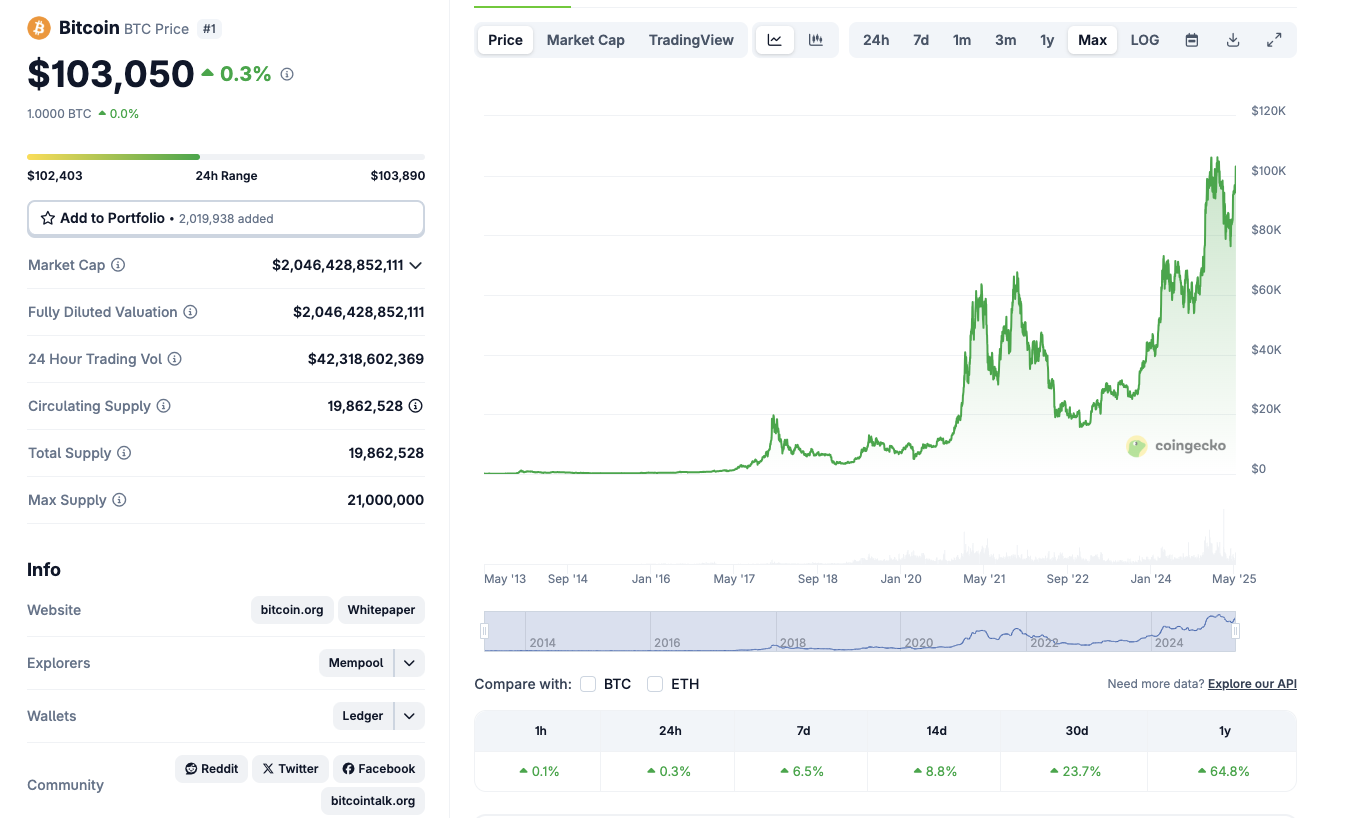1350x818 pixels.
Task: Click the Explore our API link
Action: 1252,684
